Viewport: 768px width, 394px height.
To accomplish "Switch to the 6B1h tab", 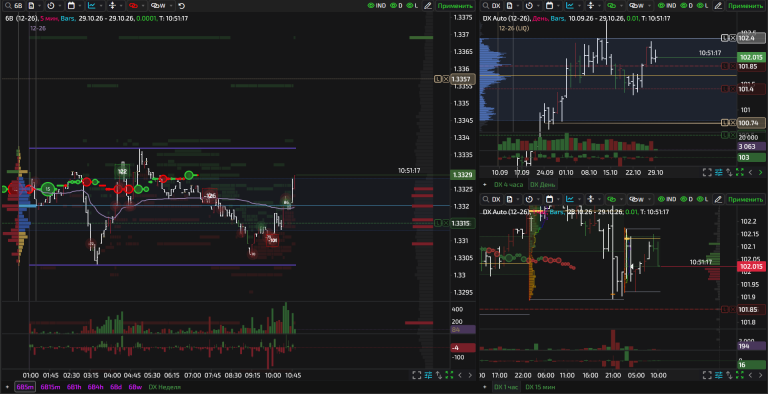I will click(74, 387).
